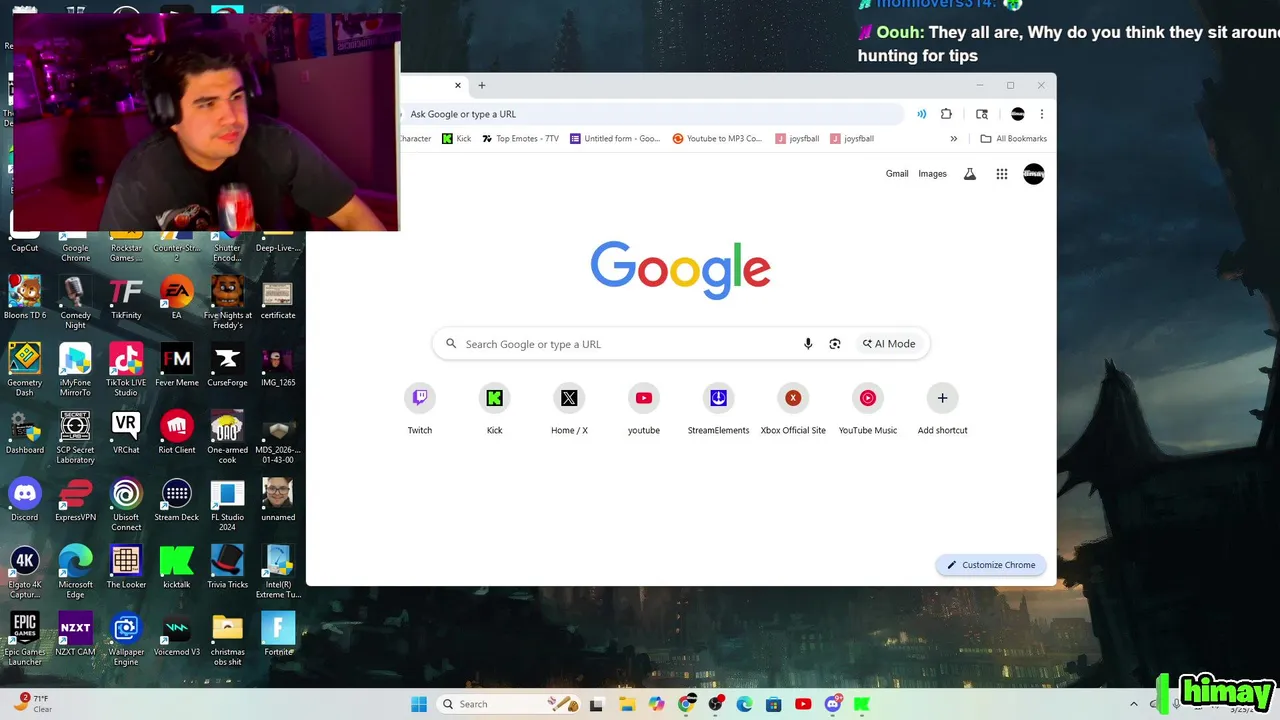Open the Xbox Official Site shortcut
The height and width of the screenshot is (720, 1280).
coord(793,398)
